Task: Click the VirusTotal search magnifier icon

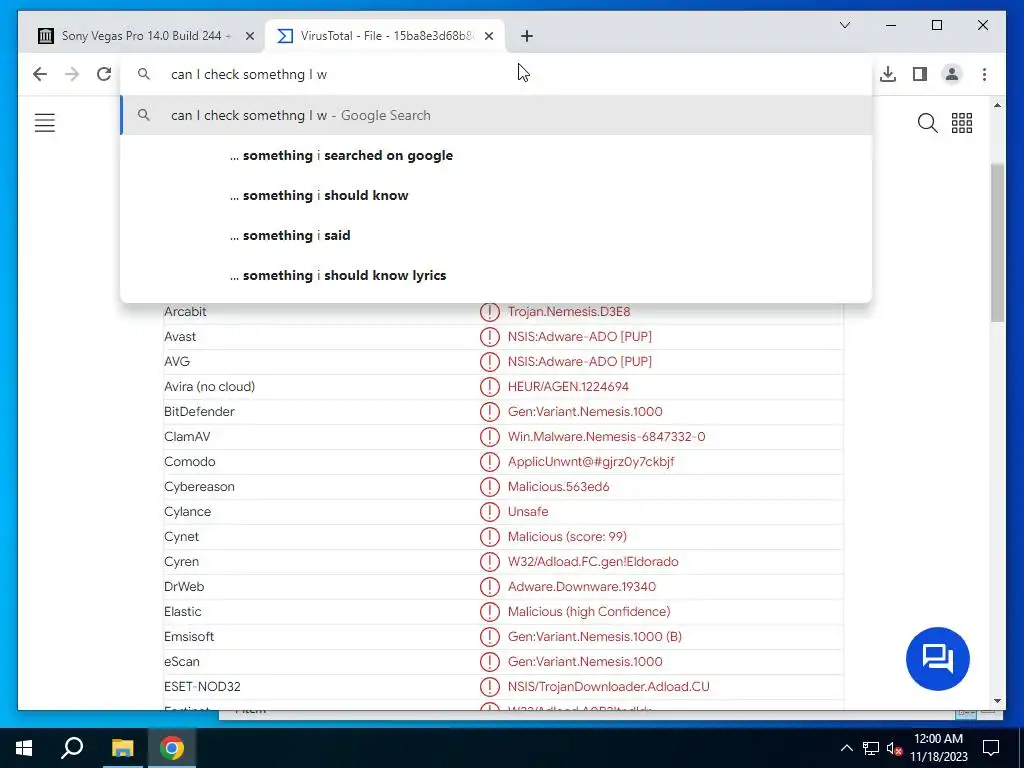Action: click(x=927, y=123)
